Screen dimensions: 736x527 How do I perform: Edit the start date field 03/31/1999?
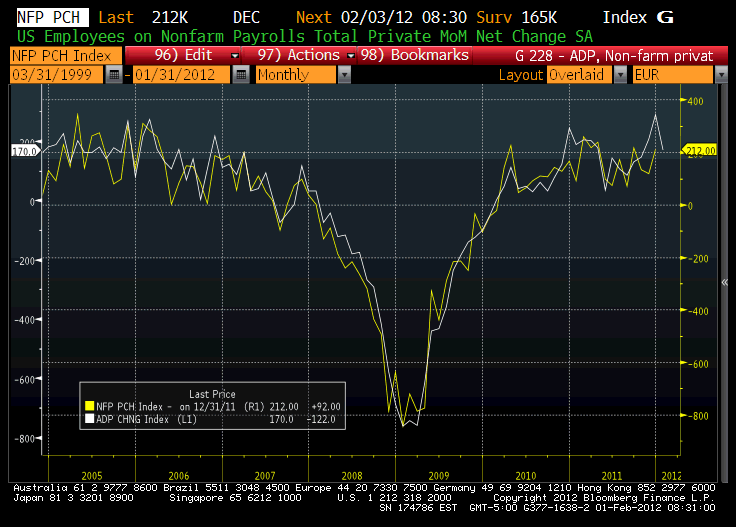[56, 75]
